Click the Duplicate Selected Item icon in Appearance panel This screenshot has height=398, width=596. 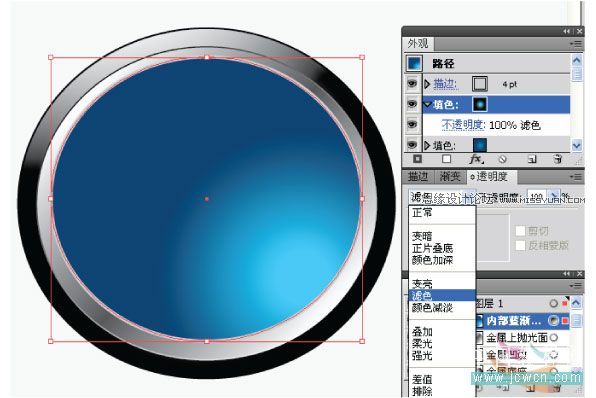pyautogui.click(x=532, y=159)
